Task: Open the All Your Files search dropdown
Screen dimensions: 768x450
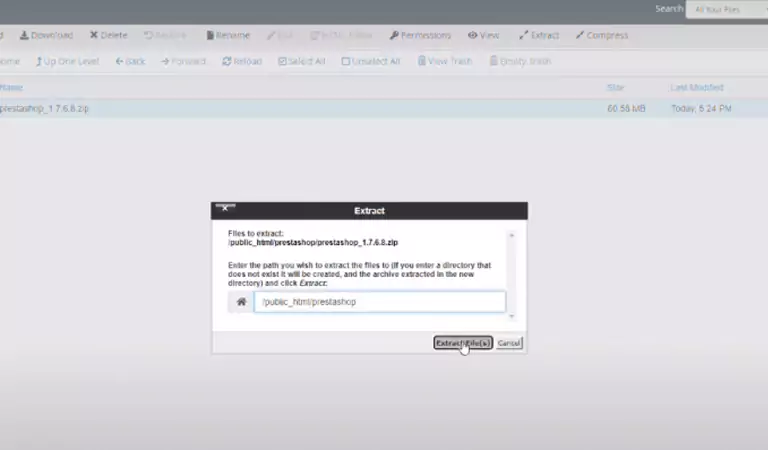Action: (x=726, y=9)
